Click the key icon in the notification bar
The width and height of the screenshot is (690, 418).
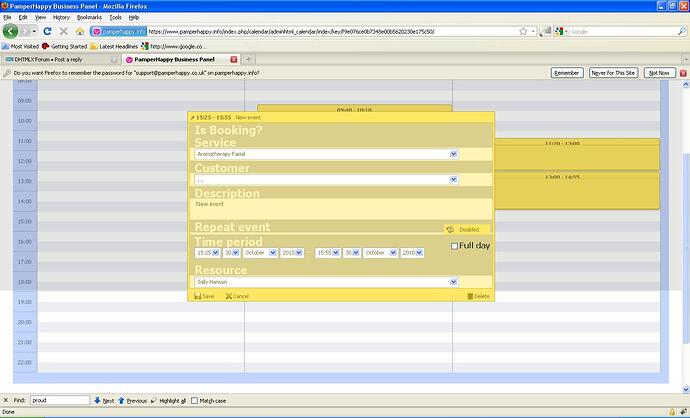pos(7,73)
